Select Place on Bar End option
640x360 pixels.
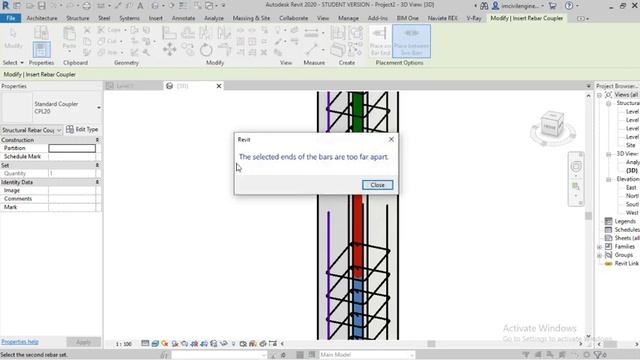pyautogui.click(x=380, y=41)
